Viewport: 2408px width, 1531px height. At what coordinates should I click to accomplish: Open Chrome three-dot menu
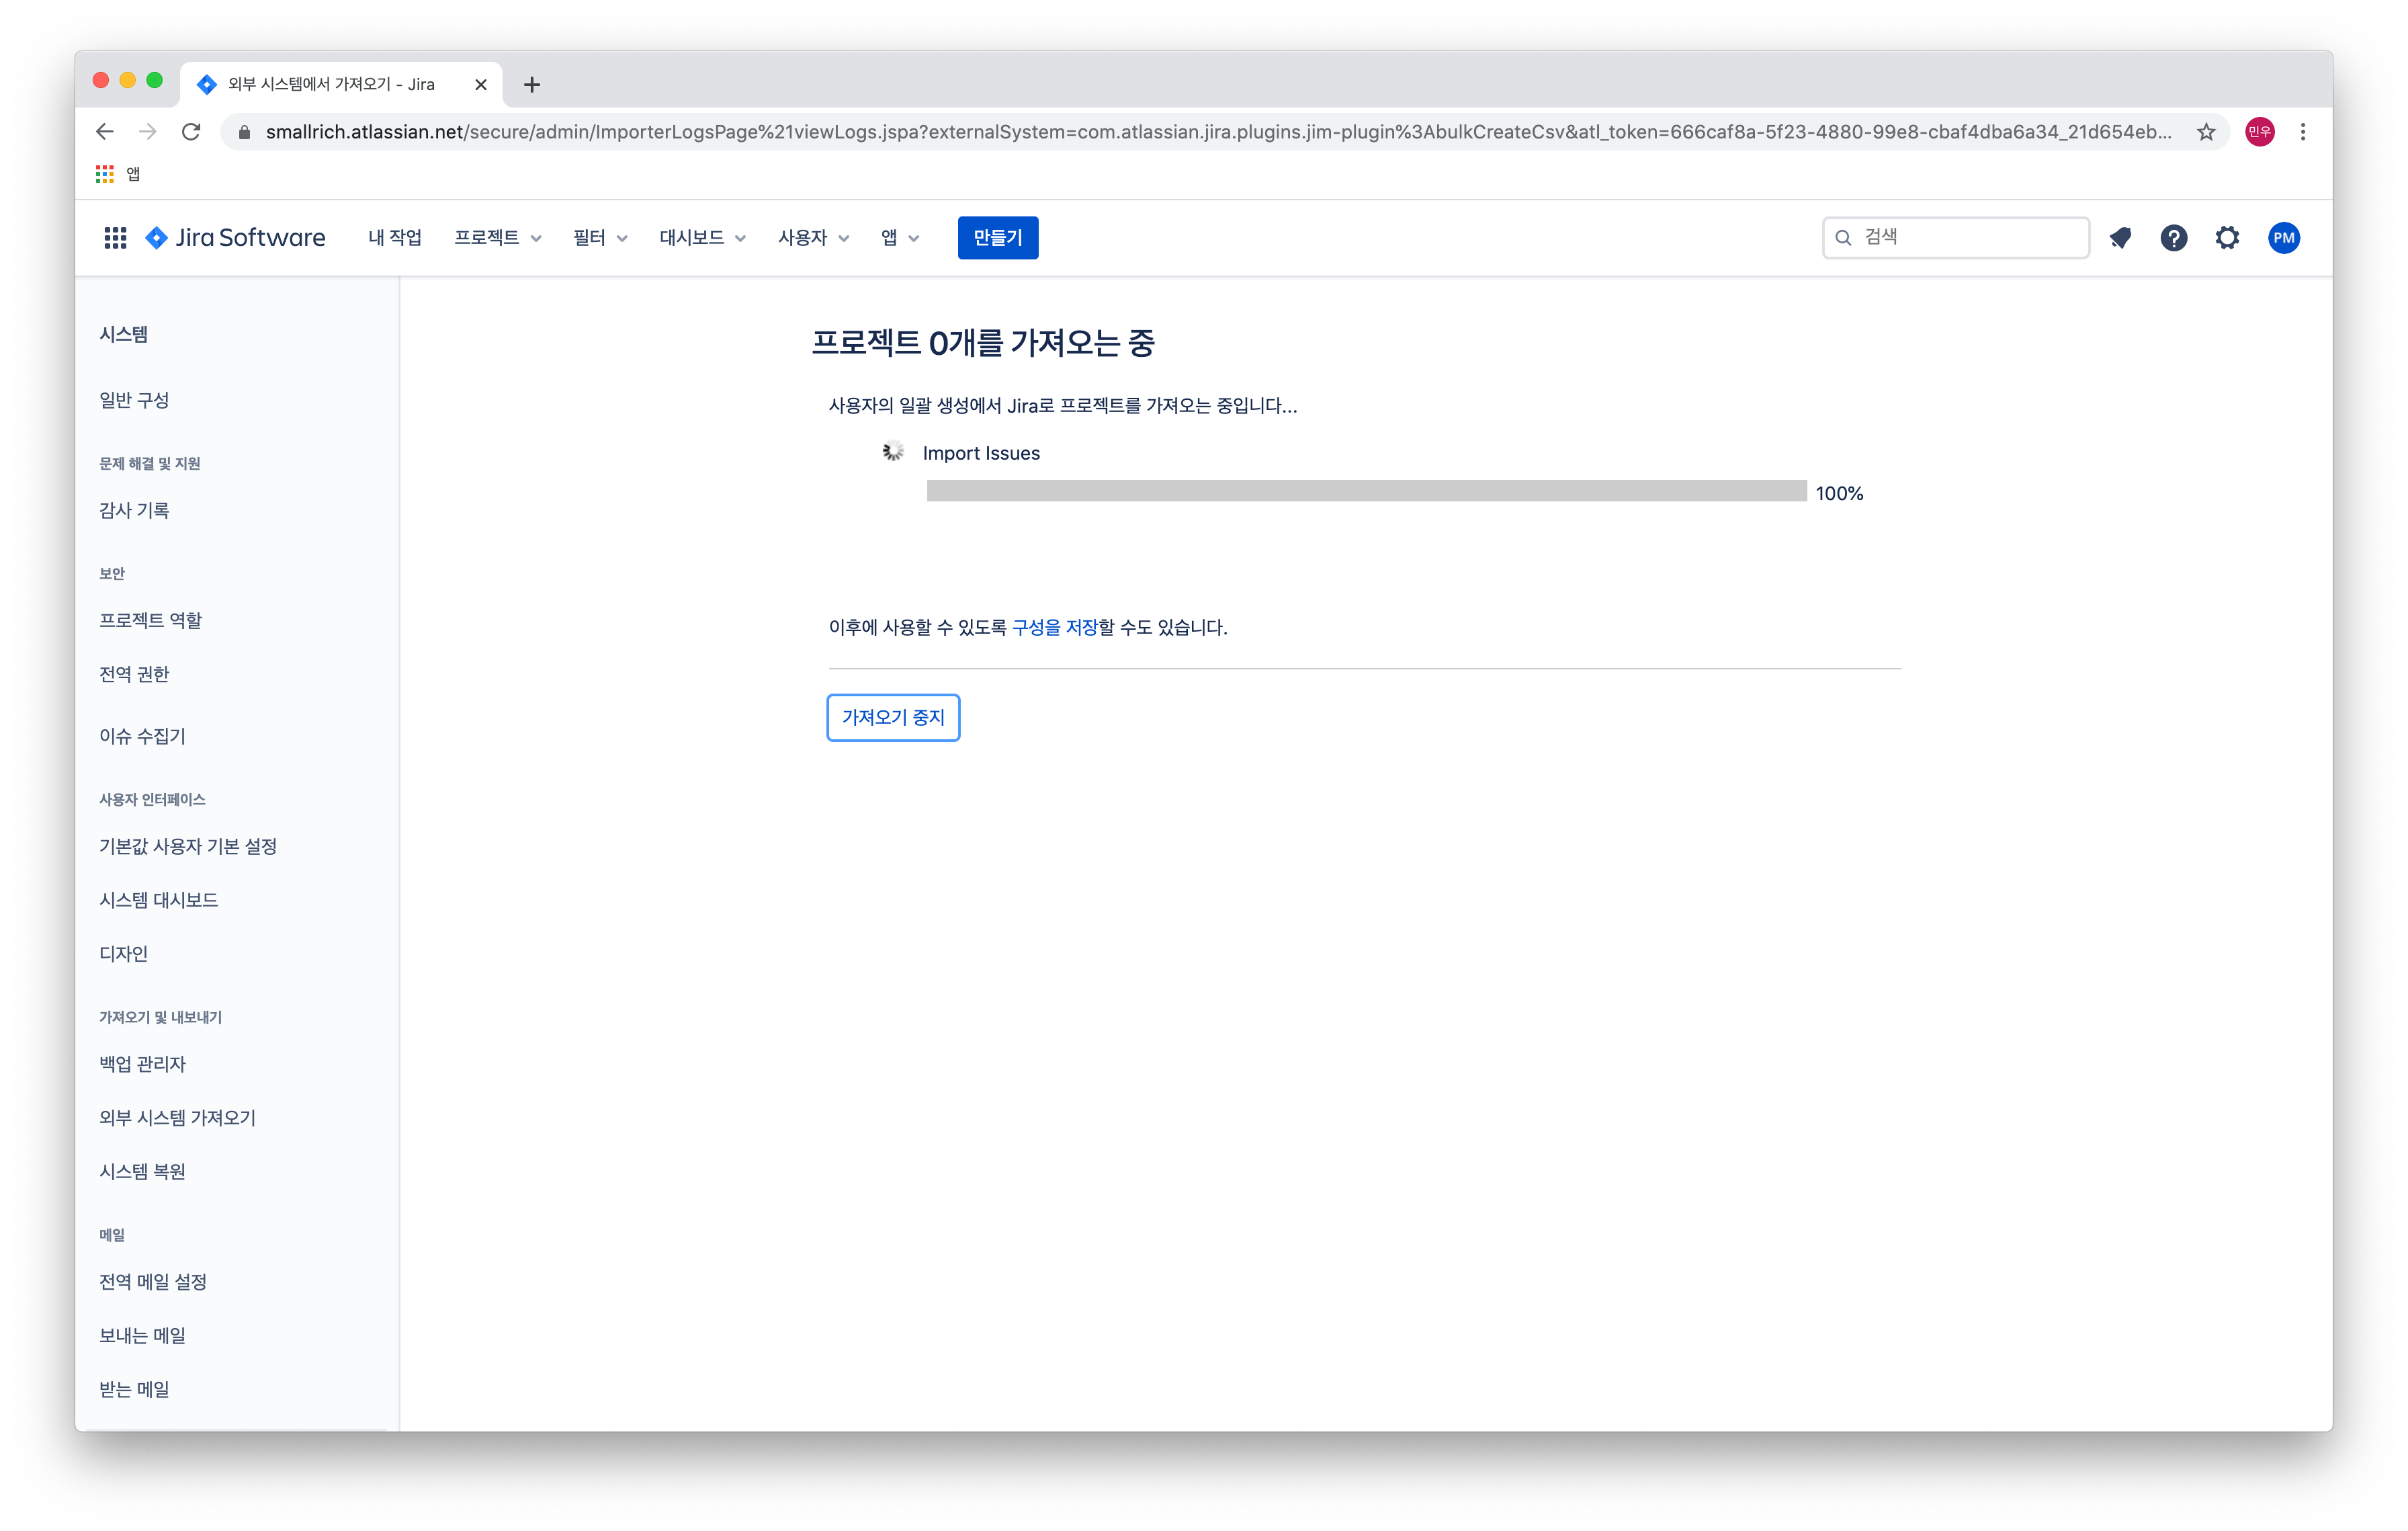click(x=2303, y=132)
